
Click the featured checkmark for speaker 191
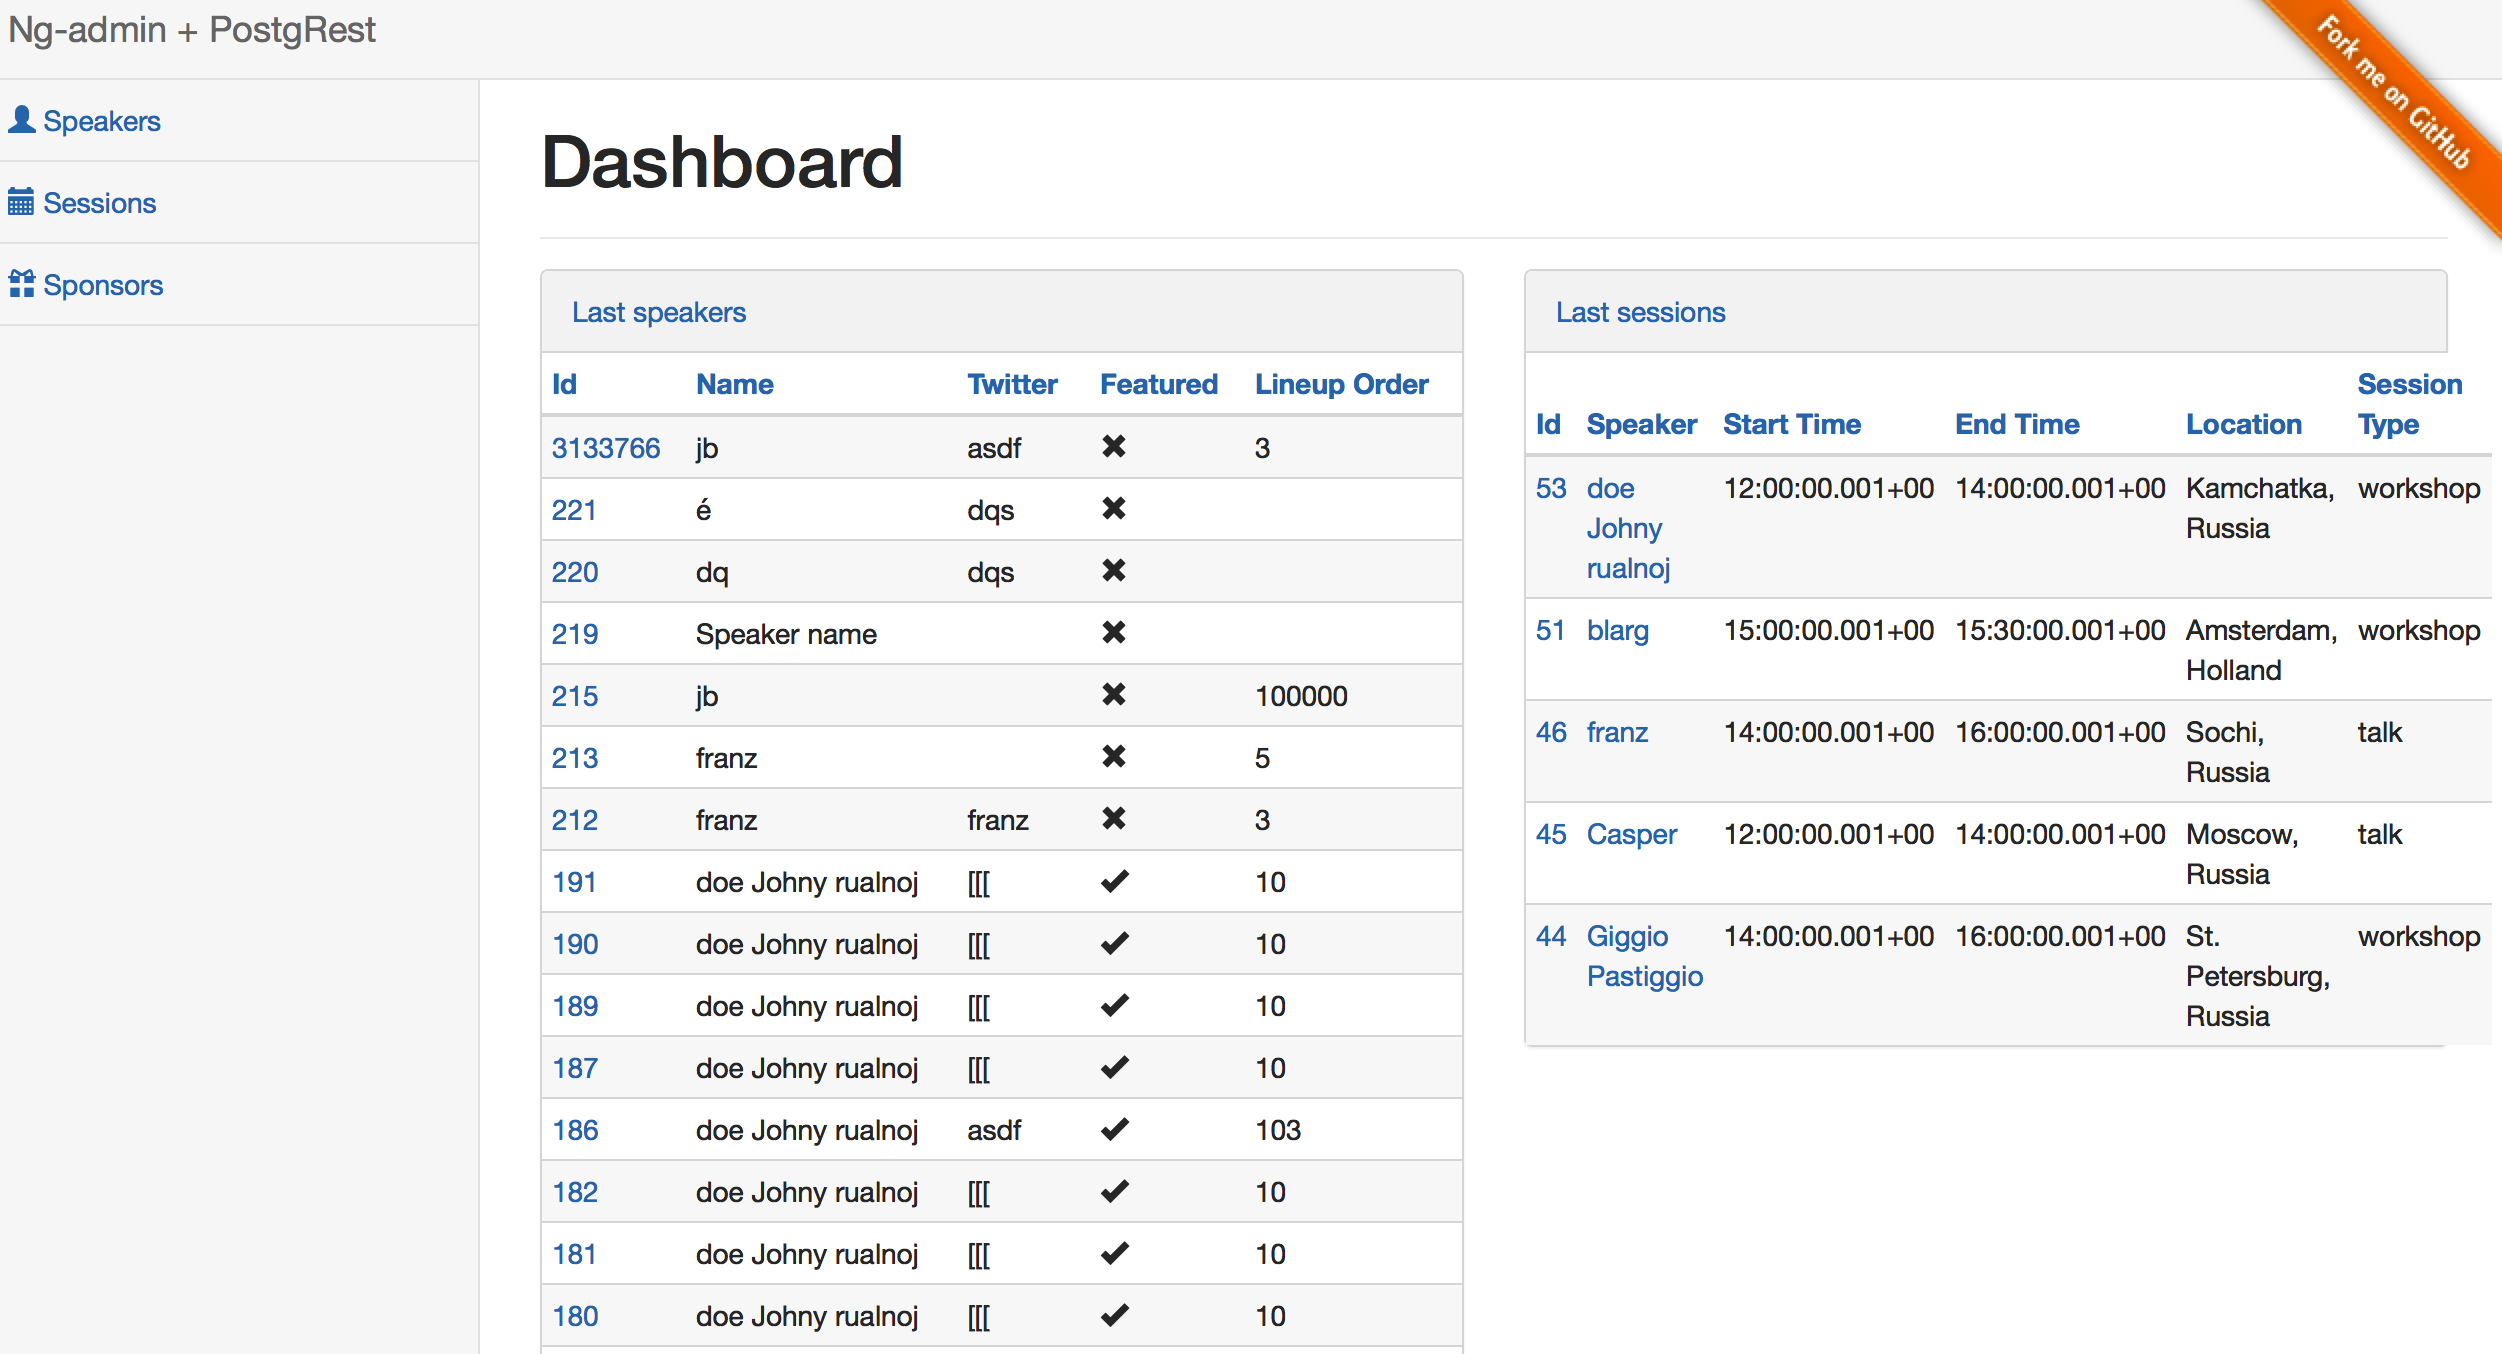1114,881
